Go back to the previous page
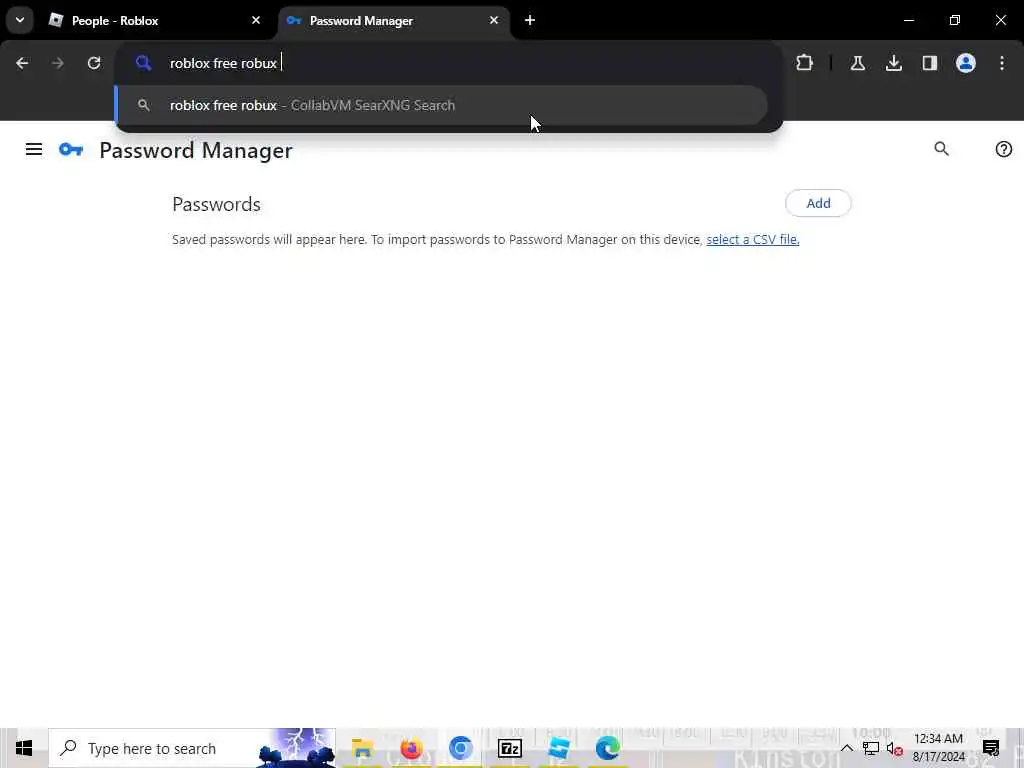The image size is (1024, 768). coord(22,63)
